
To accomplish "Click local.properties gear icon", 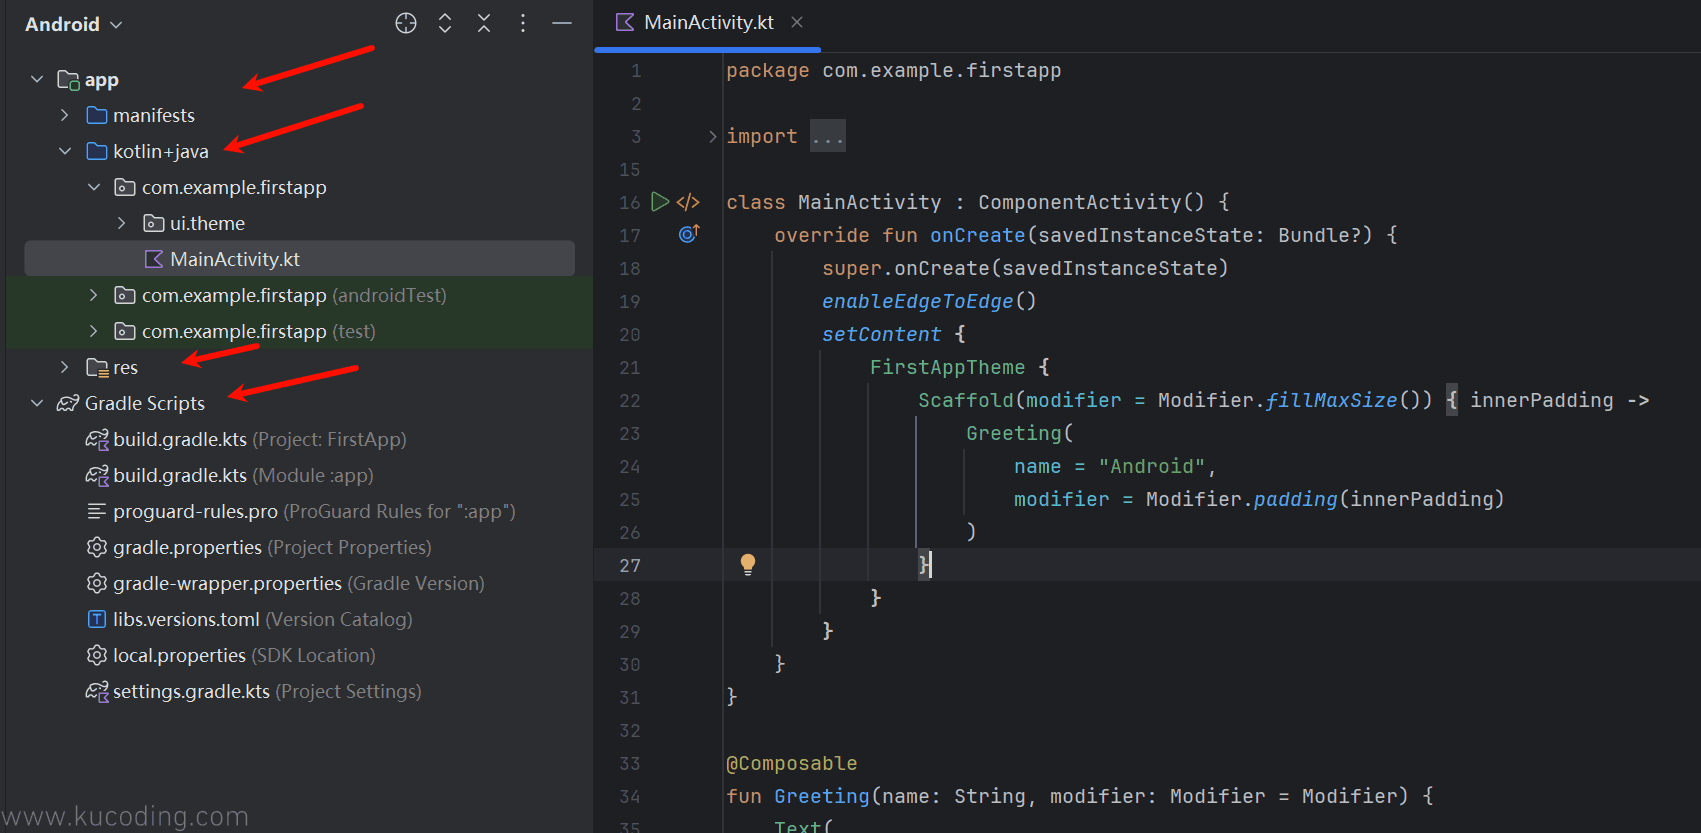I will (x=97, y=655).
